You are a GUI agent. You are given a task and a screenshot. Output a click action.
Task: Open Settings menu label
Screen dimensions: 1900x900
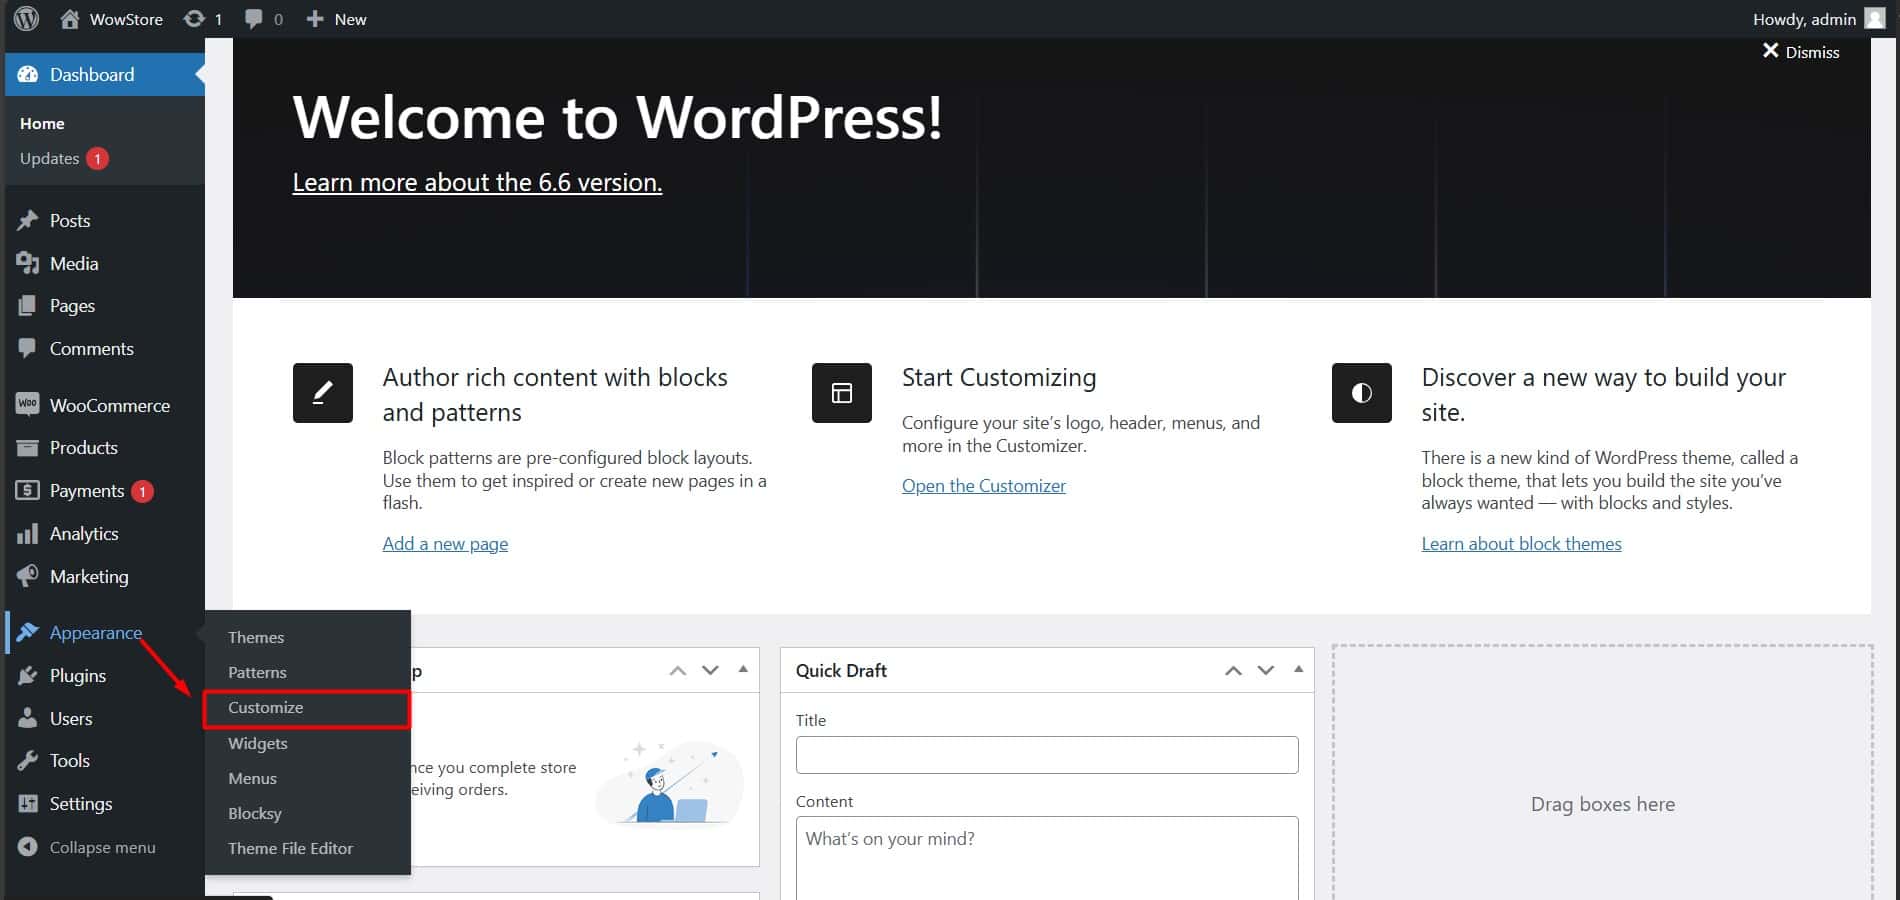81,804
